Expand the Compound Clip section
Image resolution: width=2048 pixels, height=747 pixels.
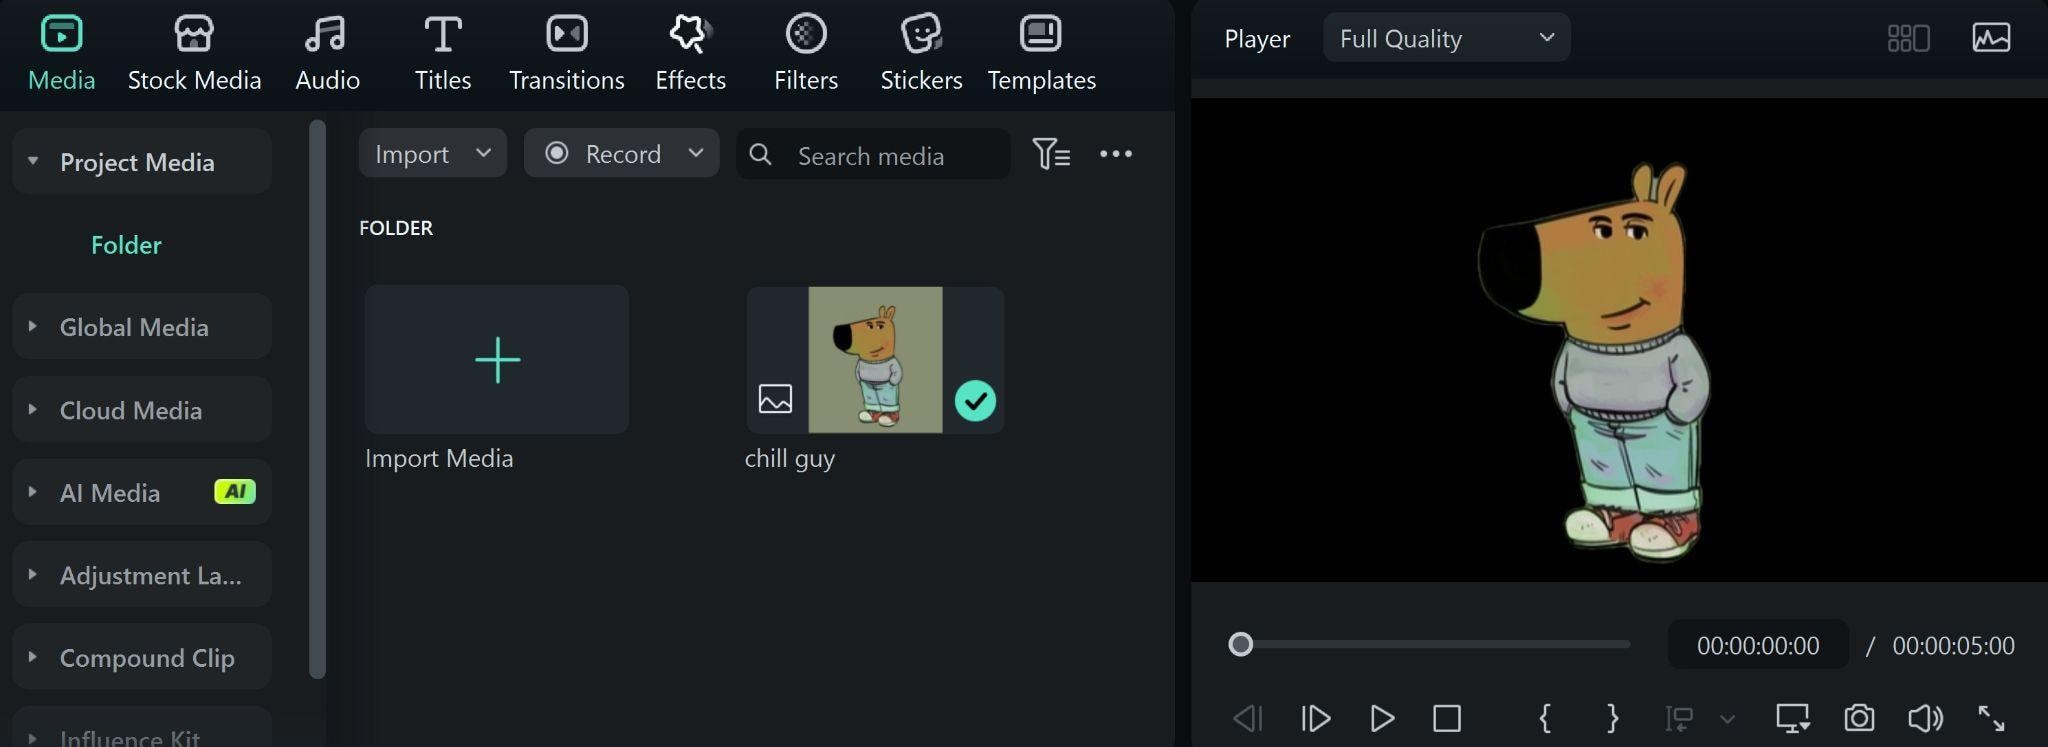click(33, 657)
